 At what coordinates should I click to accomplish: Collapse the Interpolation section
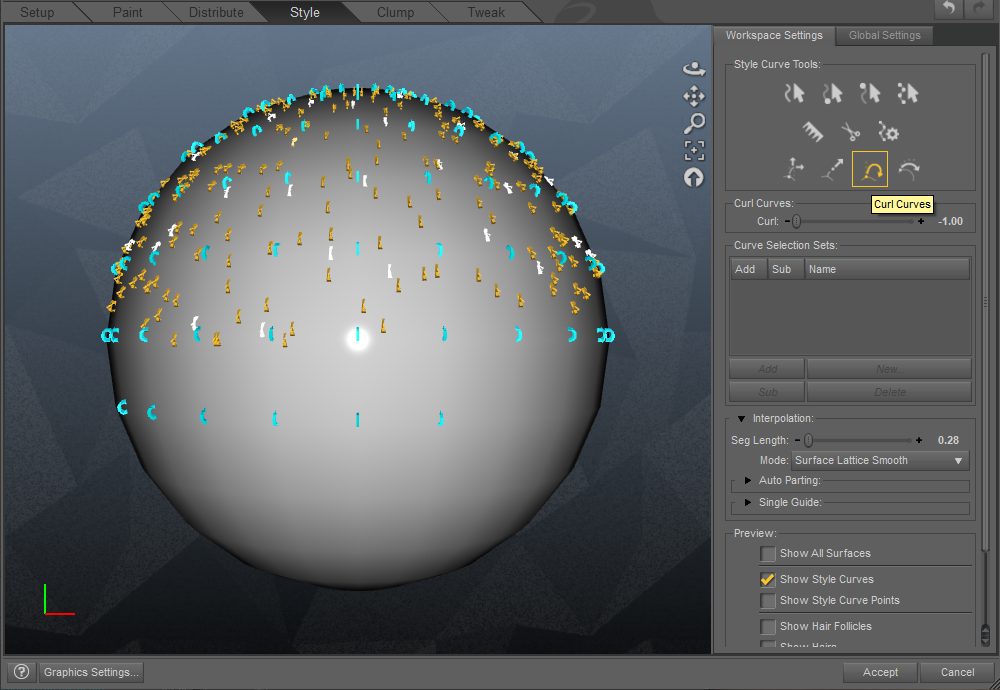click(741, 419)
